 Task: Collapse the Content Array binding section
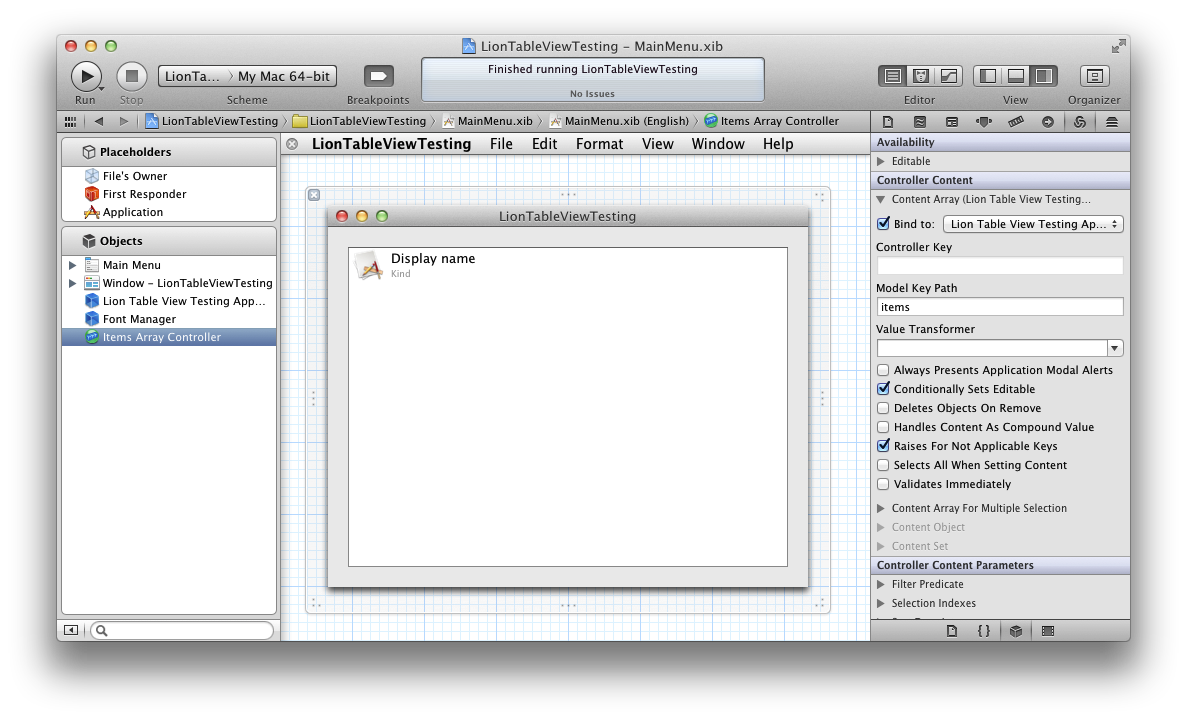(880, 199)
